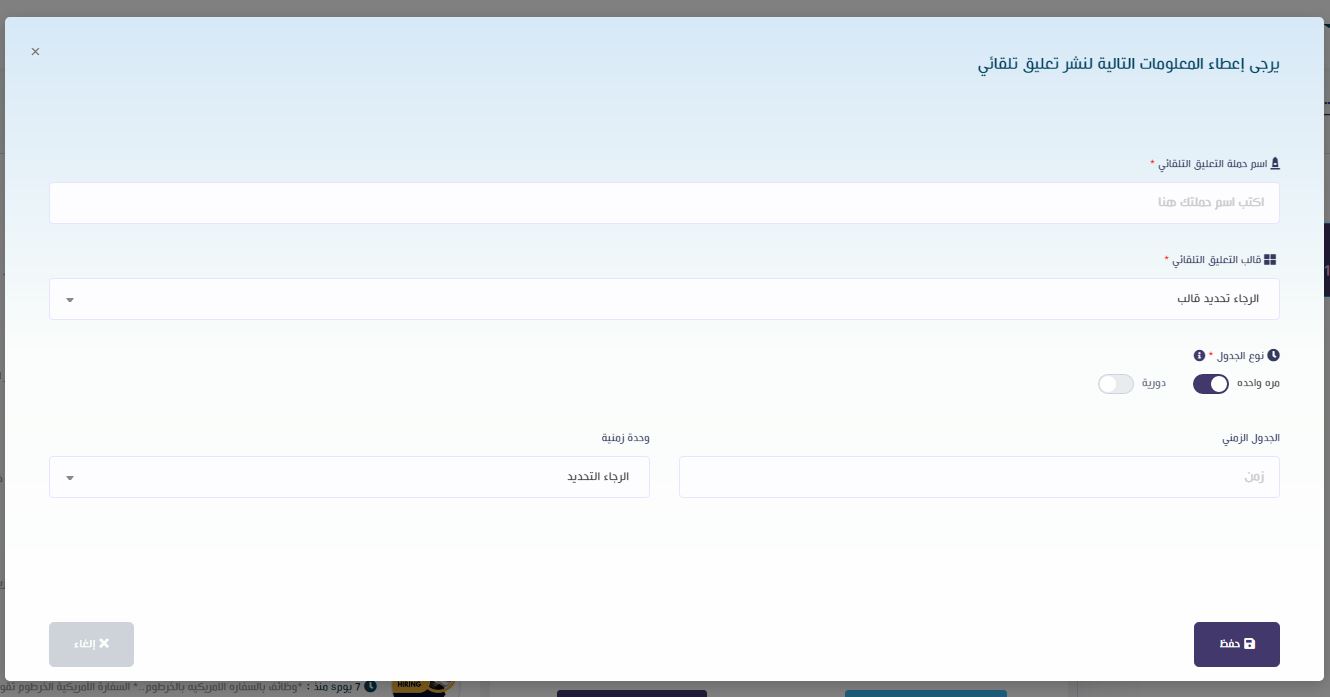Focus the campaign name input field
This screenshot has width=1330, height=697.
point(664,203)
